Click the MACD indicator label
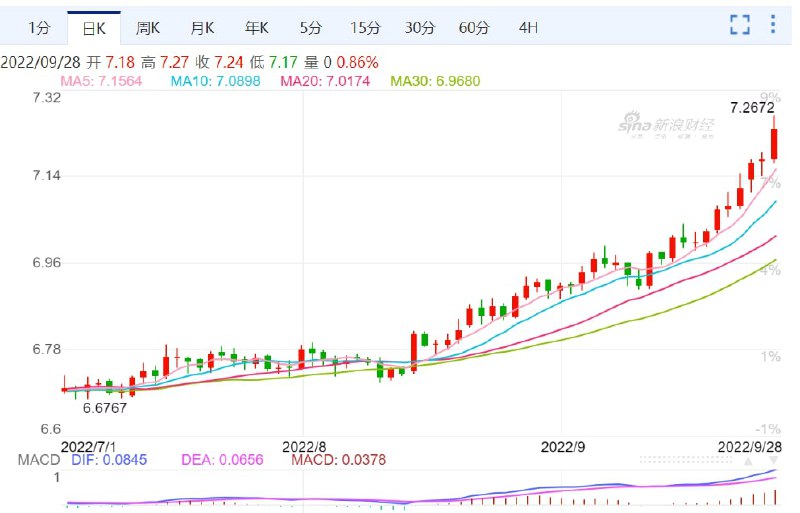800x513 pixels. point(39,460)
